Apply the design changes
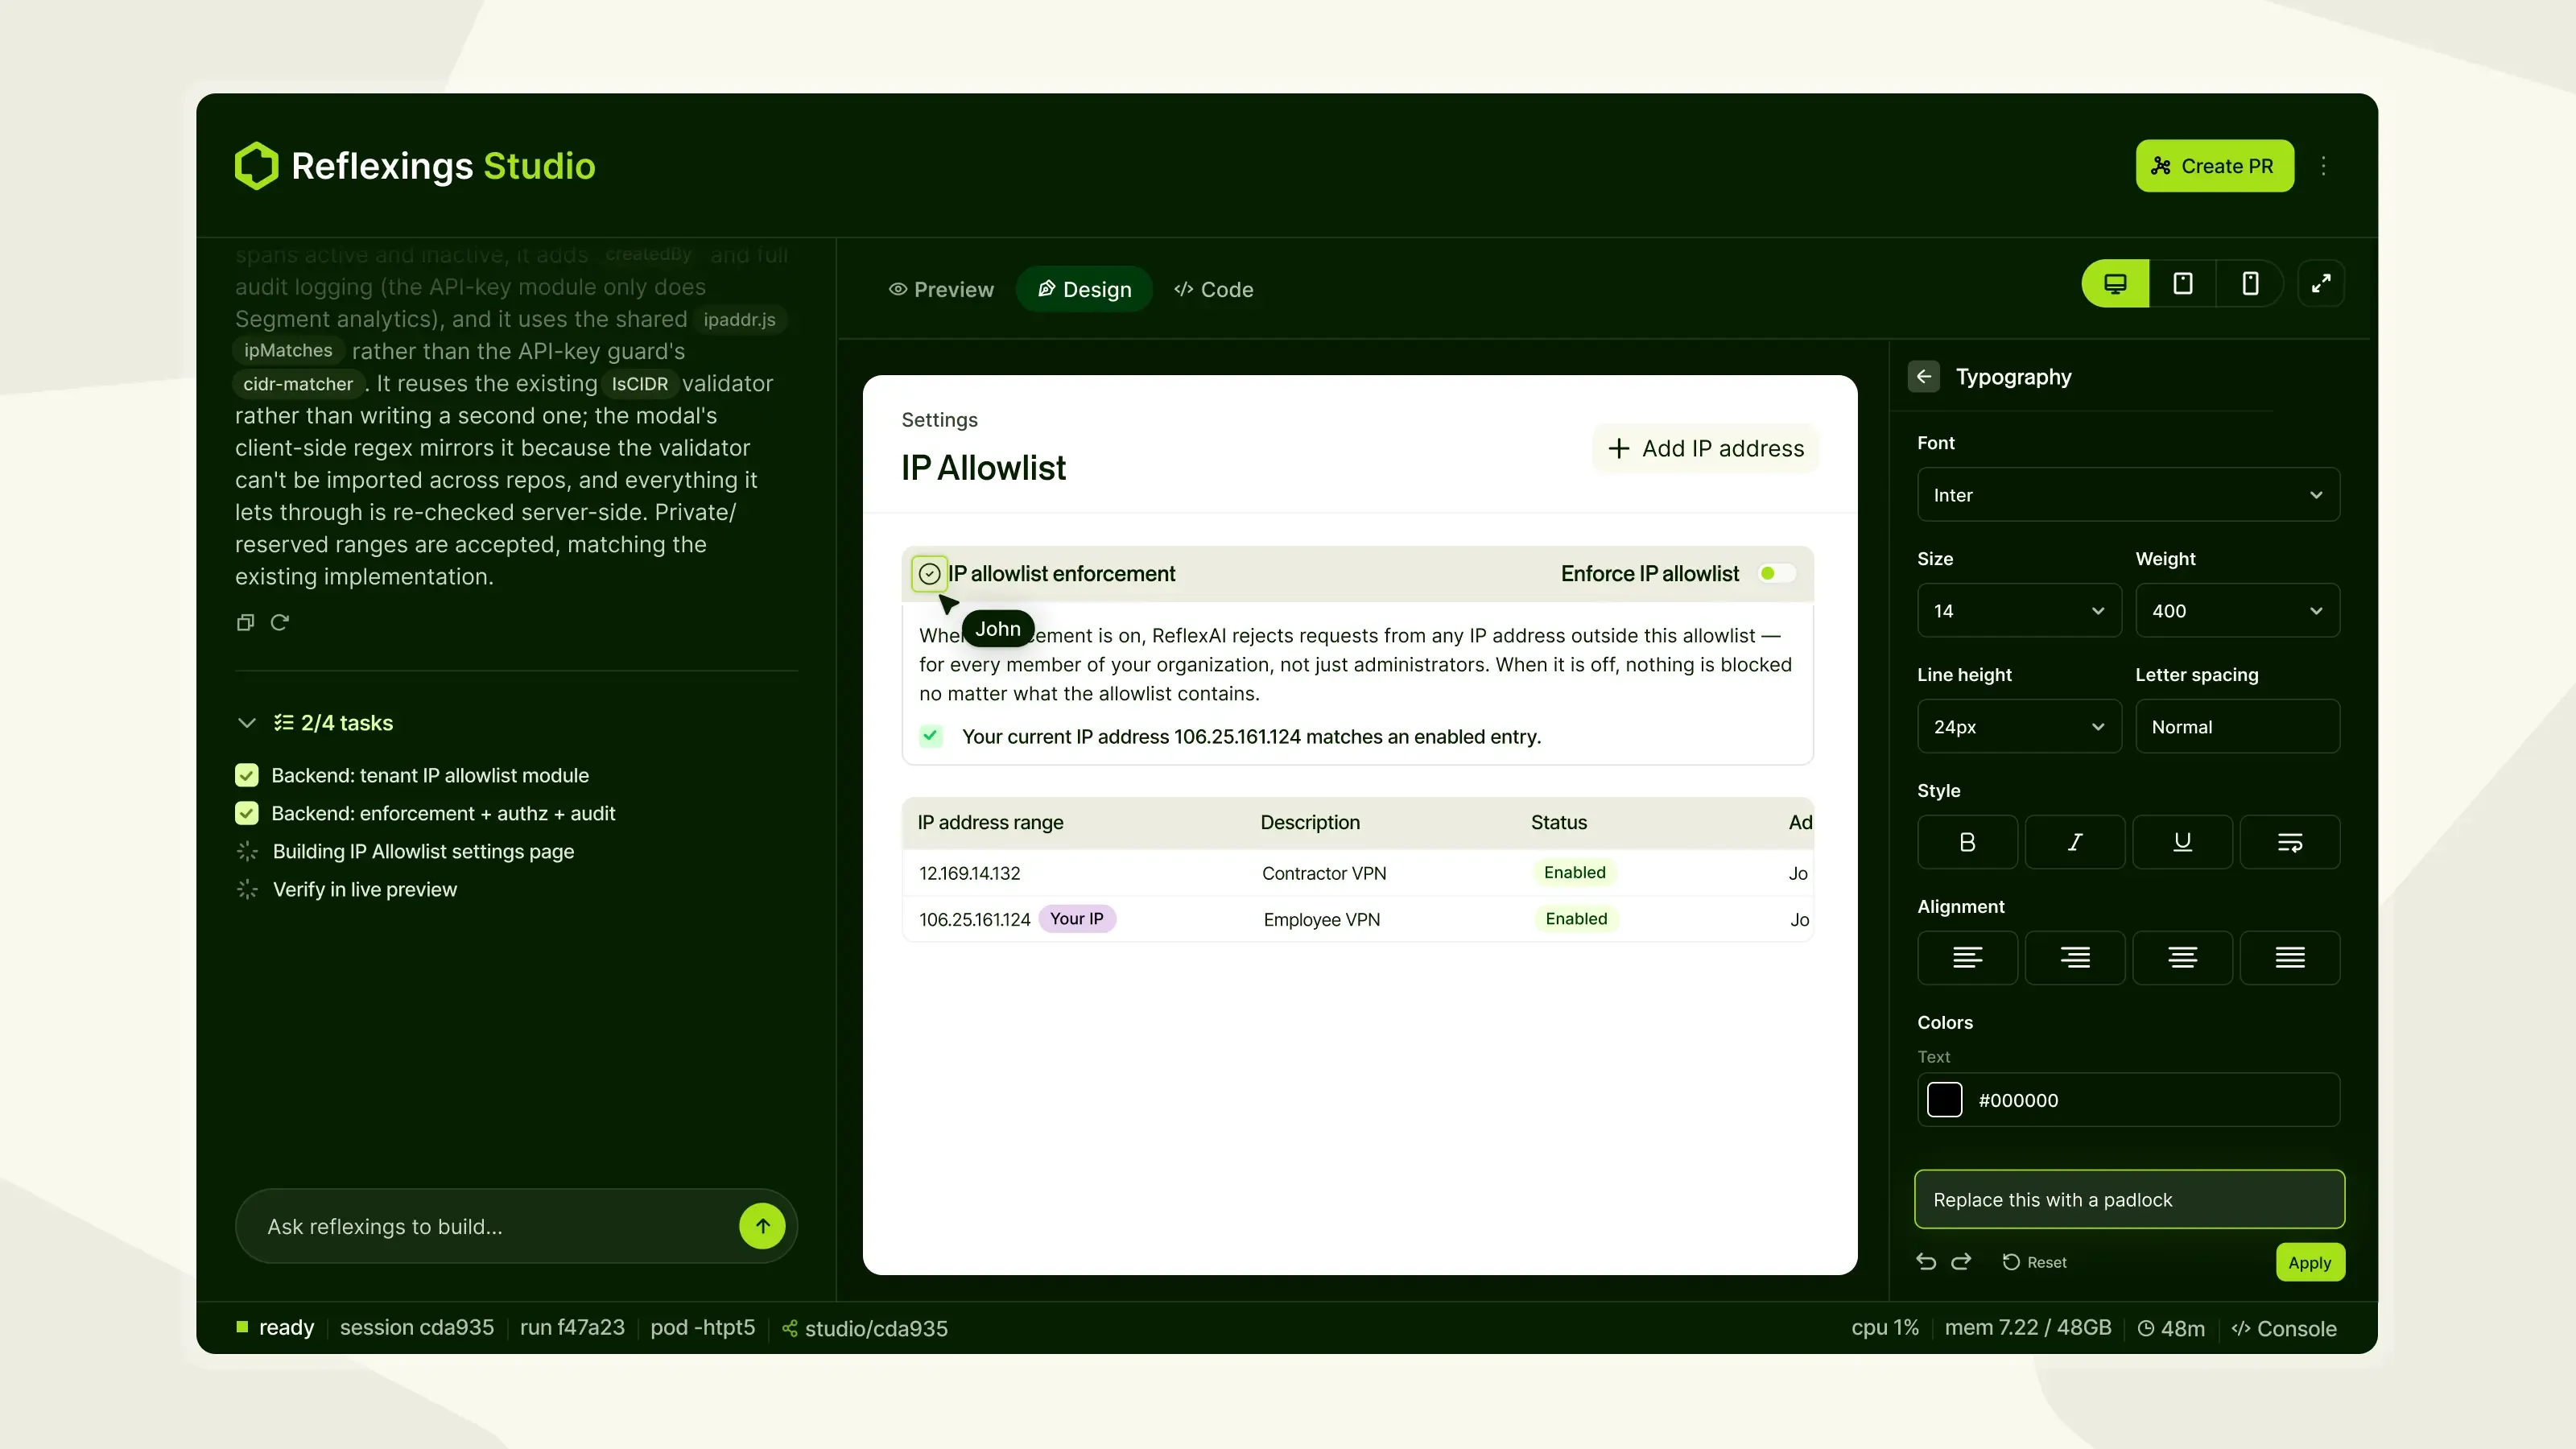 (2310, 1263)
